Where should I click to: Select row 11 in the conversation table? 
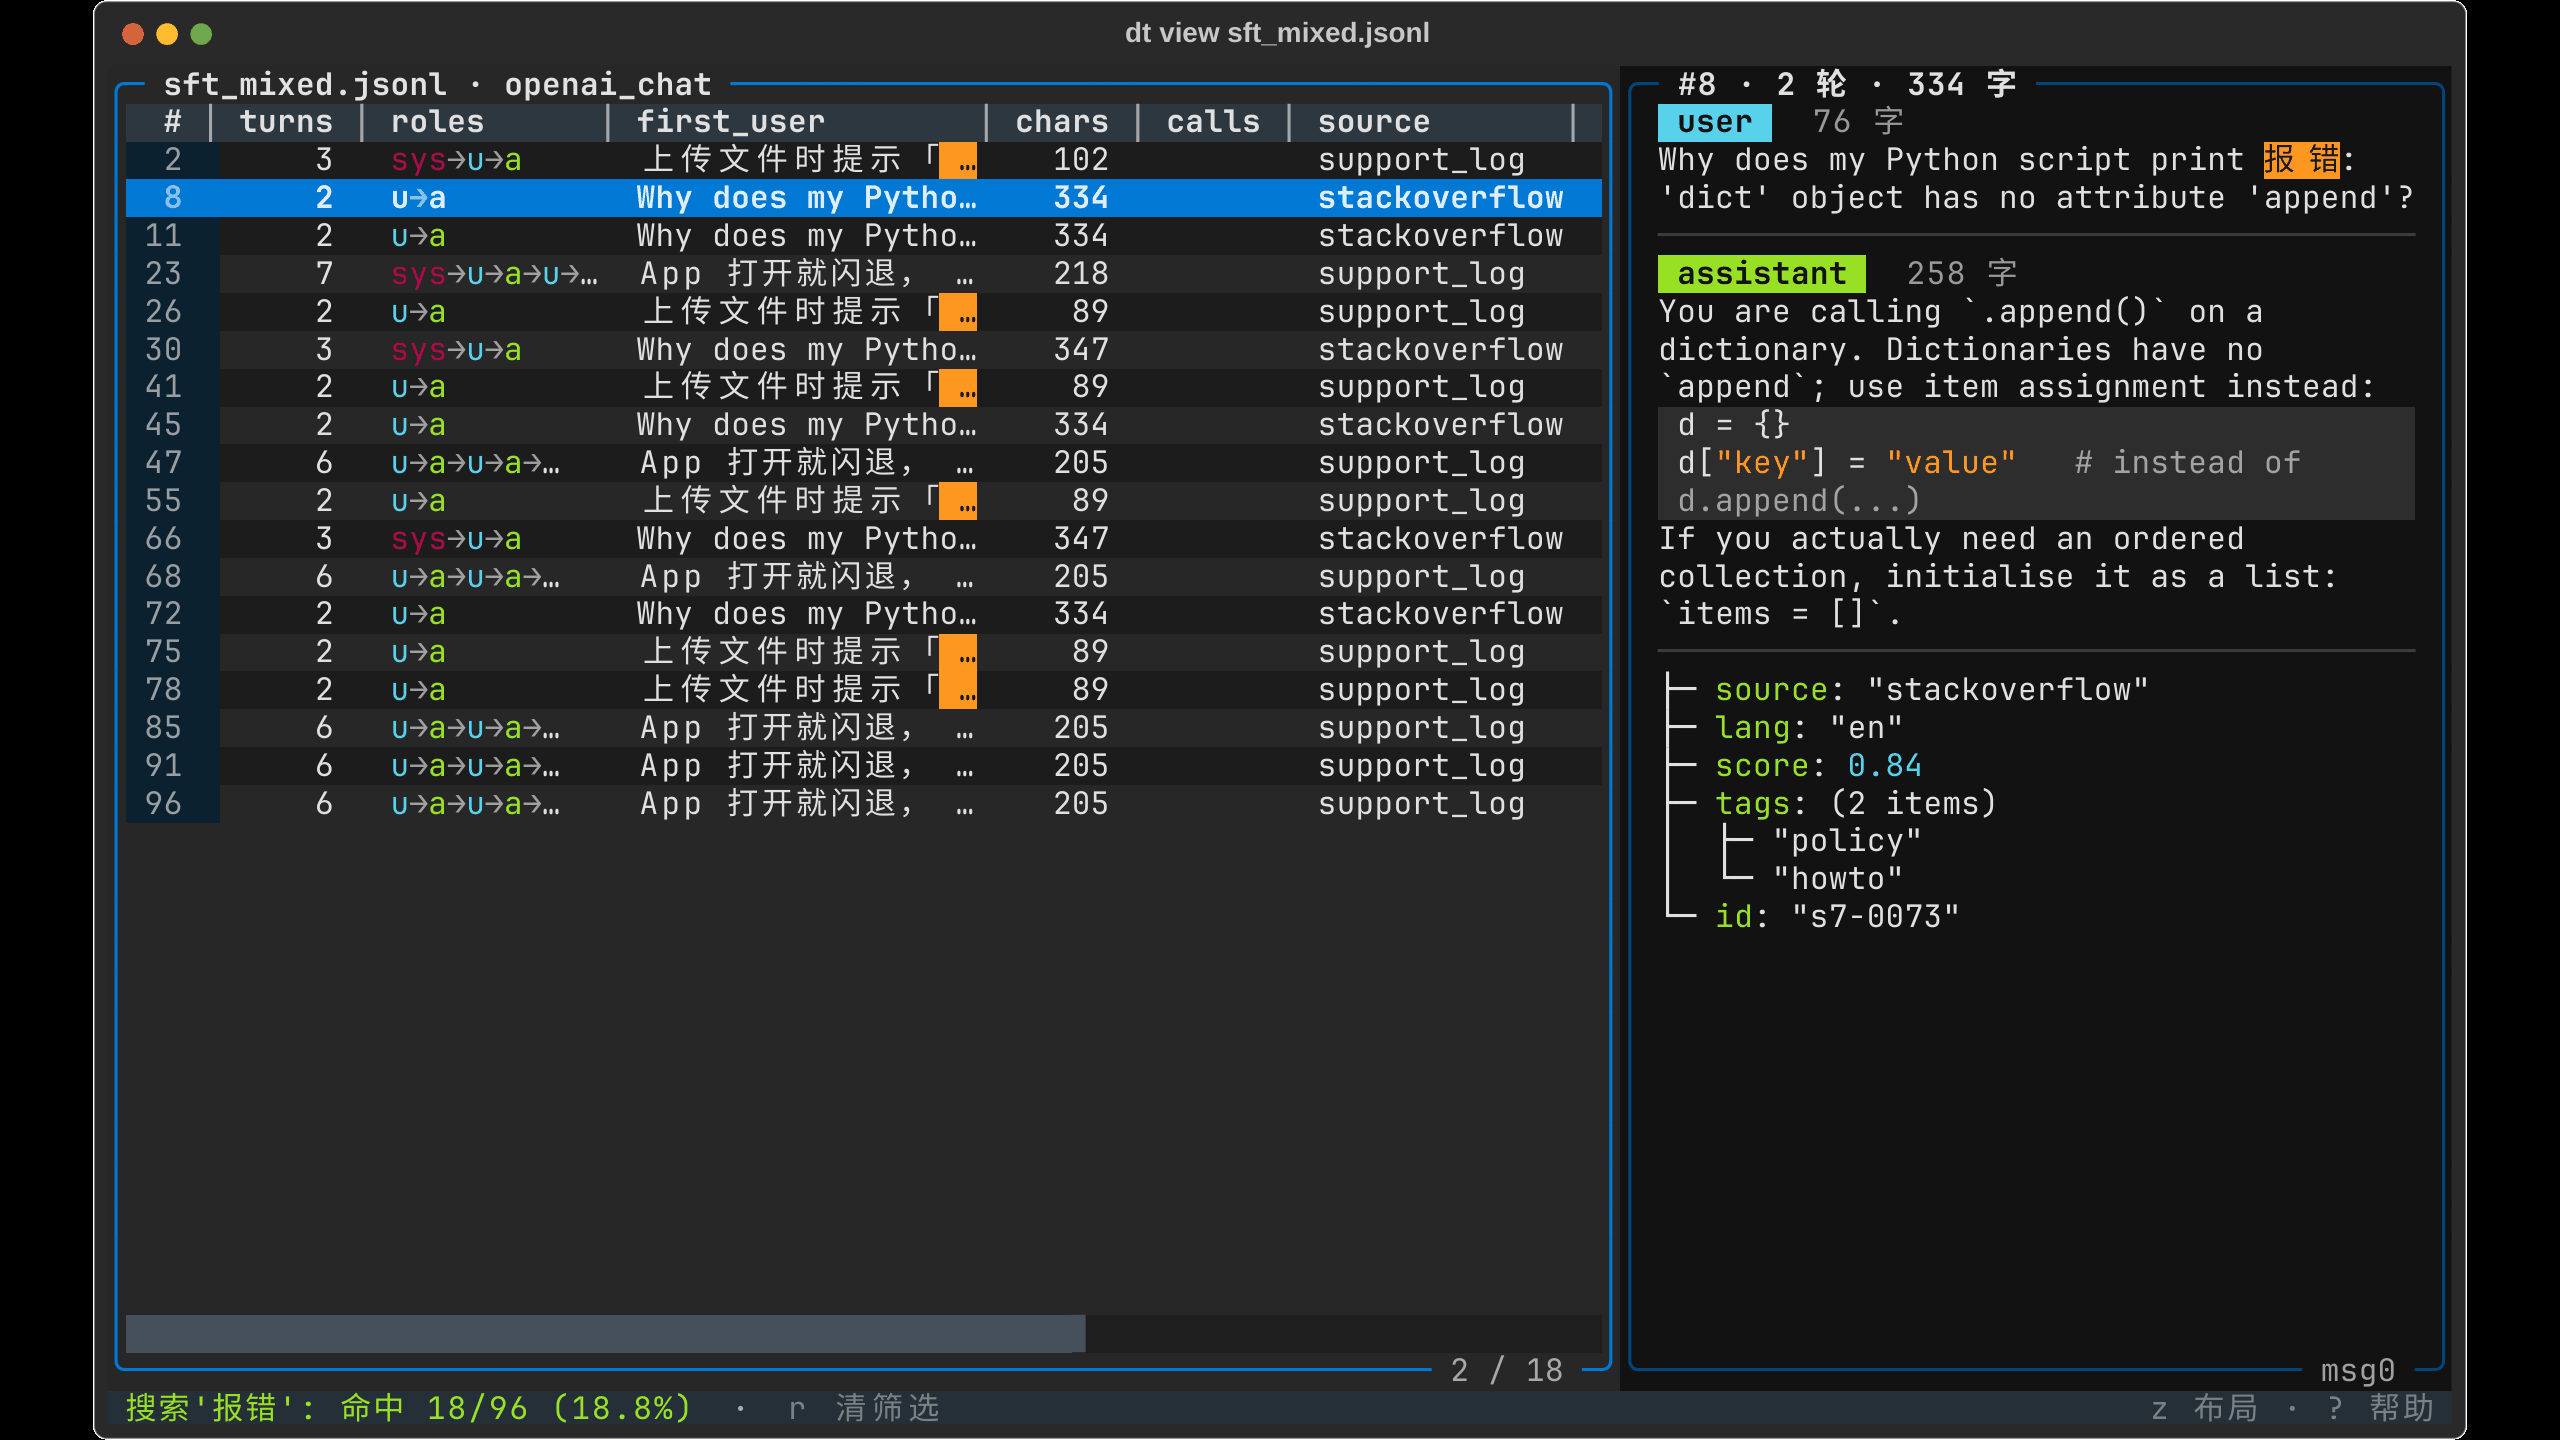(863, 236)
